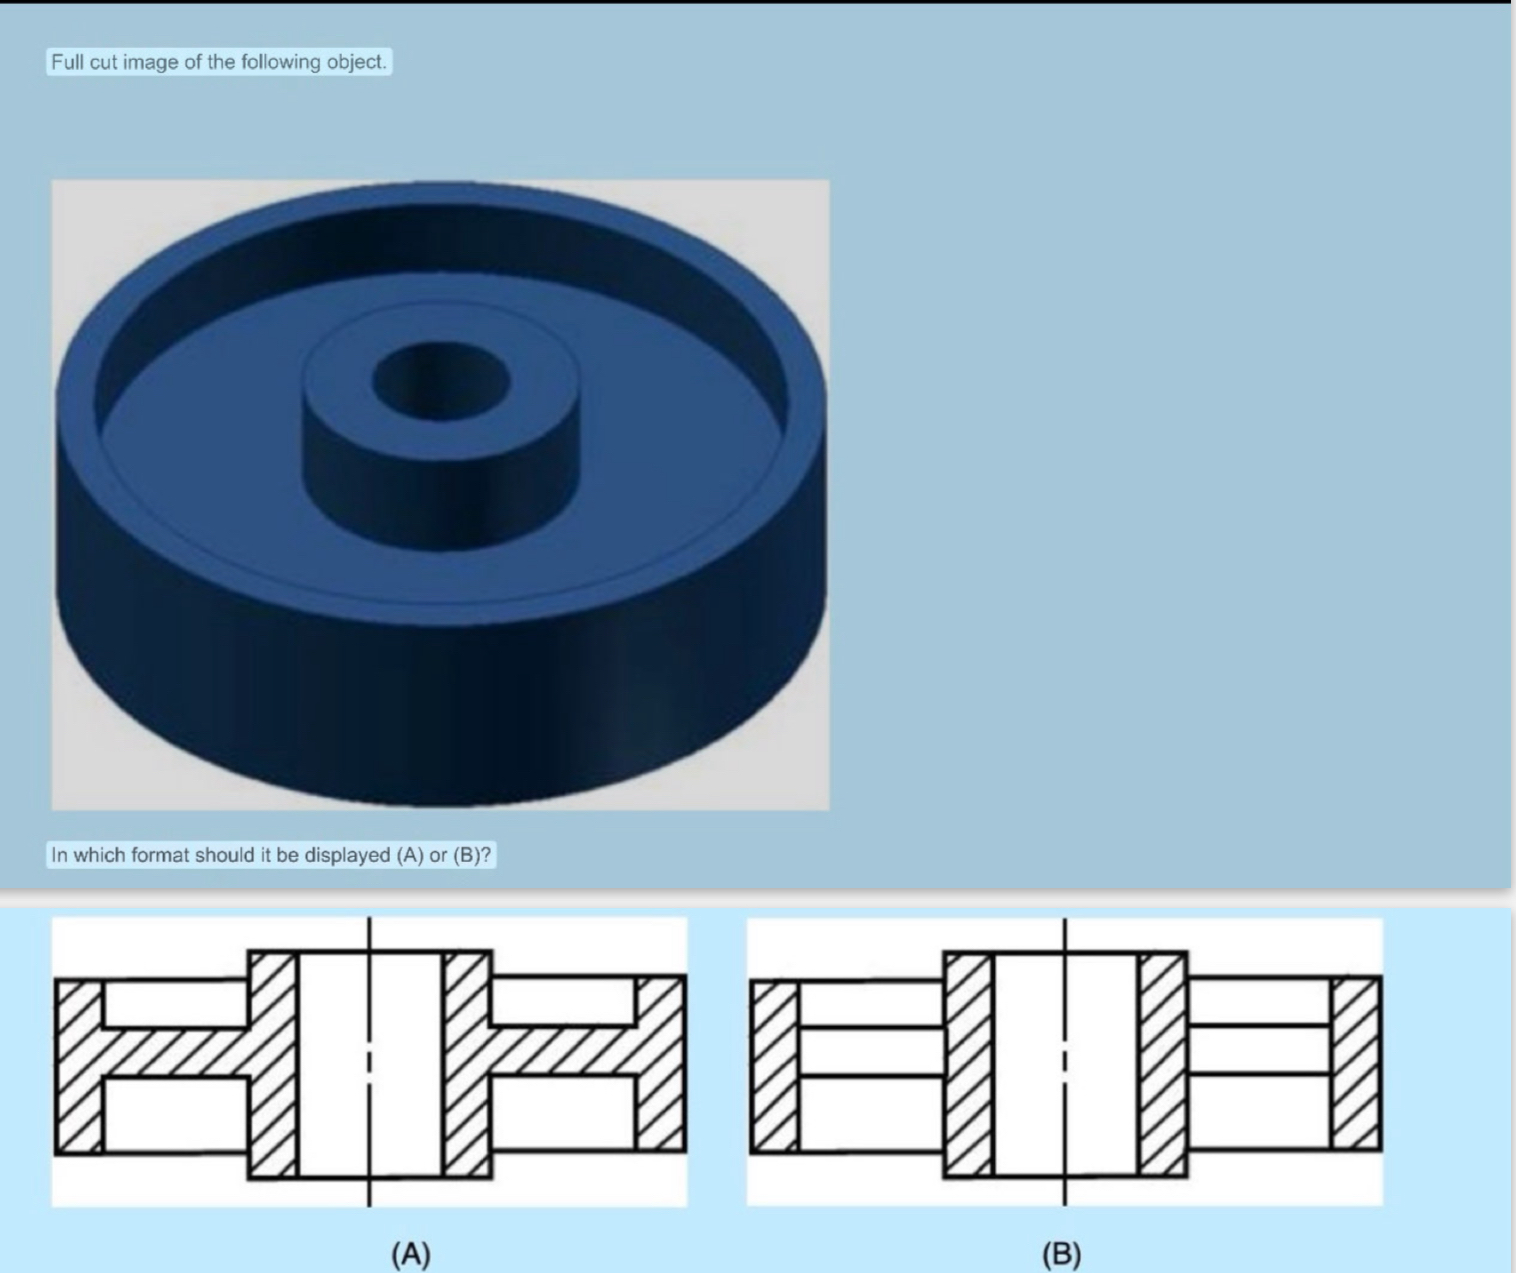The width and height of the screenshot is (1516, 1273).
Task: Click the question text asking about format A or B
Action: [270, 854]
